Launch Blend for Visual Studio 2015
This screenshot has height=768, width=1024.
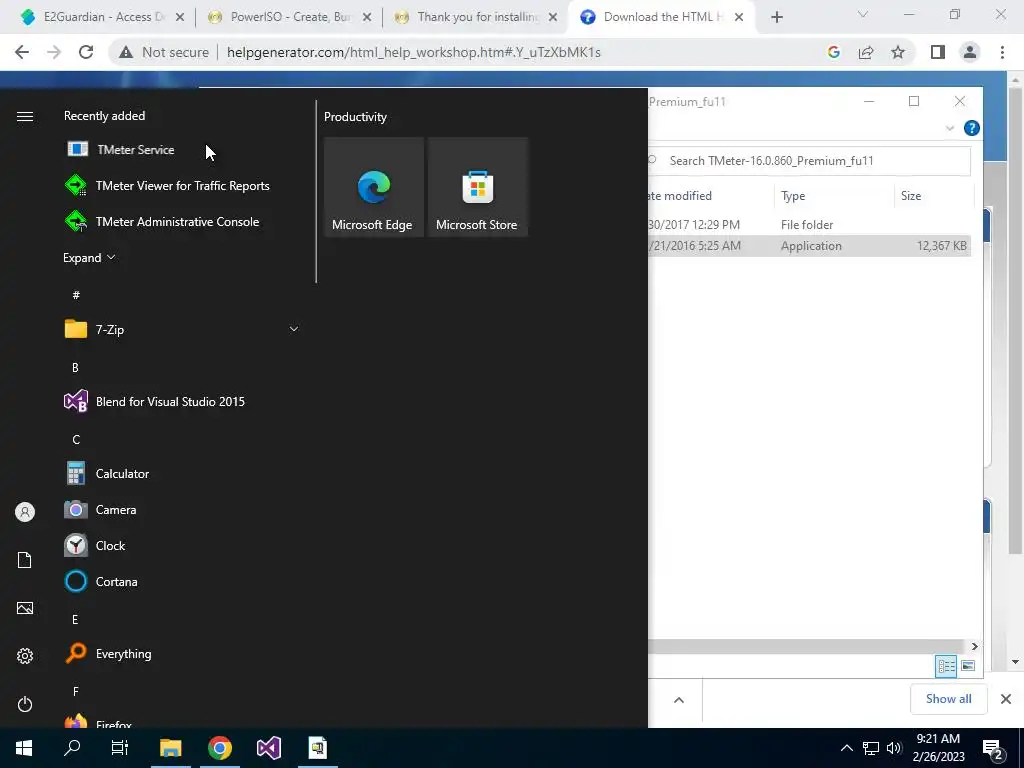(170, 402)
